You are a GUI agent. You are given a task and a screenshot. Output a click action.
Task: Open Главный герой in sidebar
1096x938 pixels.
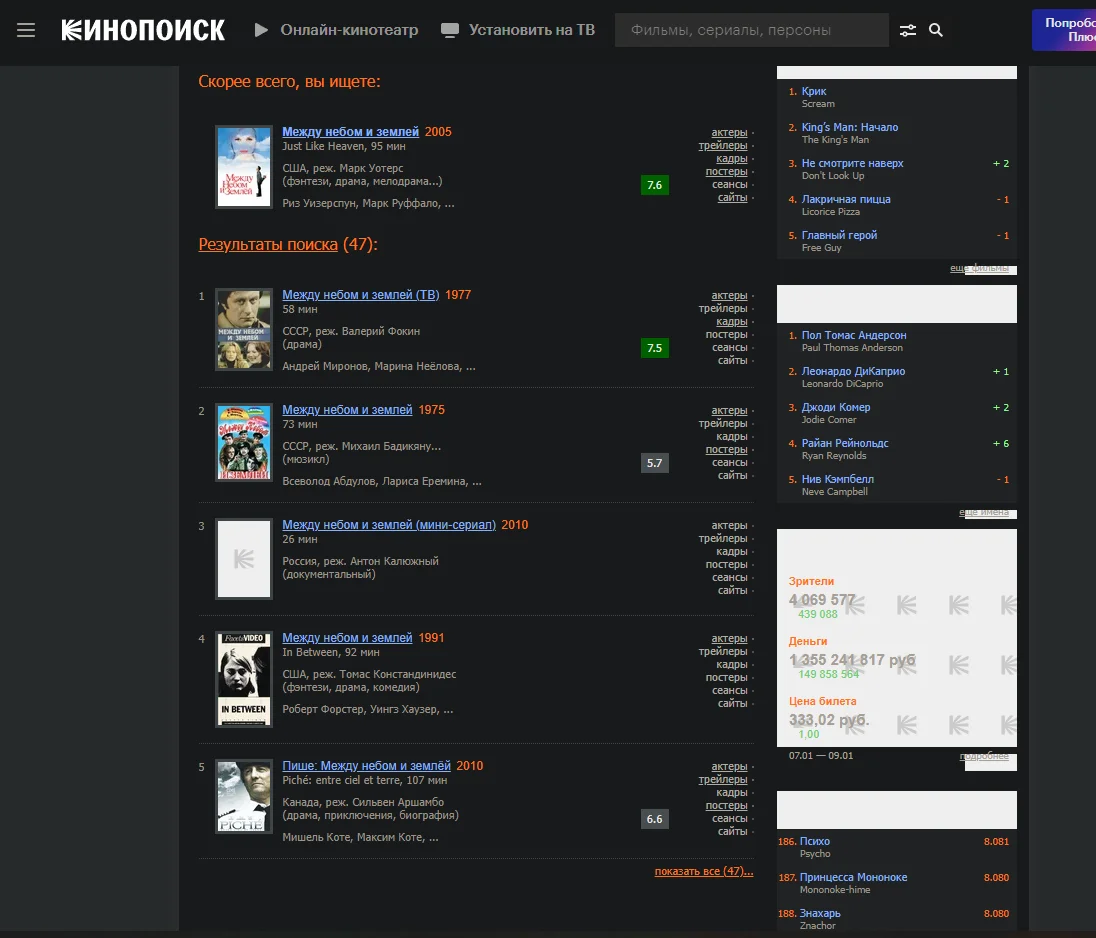[839, 235]
